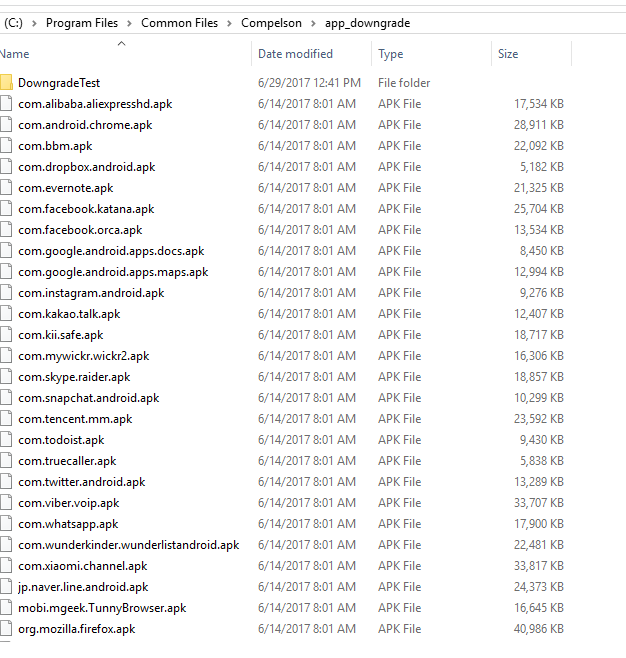Click file icon of org.mozilla.firefox.apk
Screen dimensions: 626x658
coord(6,628)
